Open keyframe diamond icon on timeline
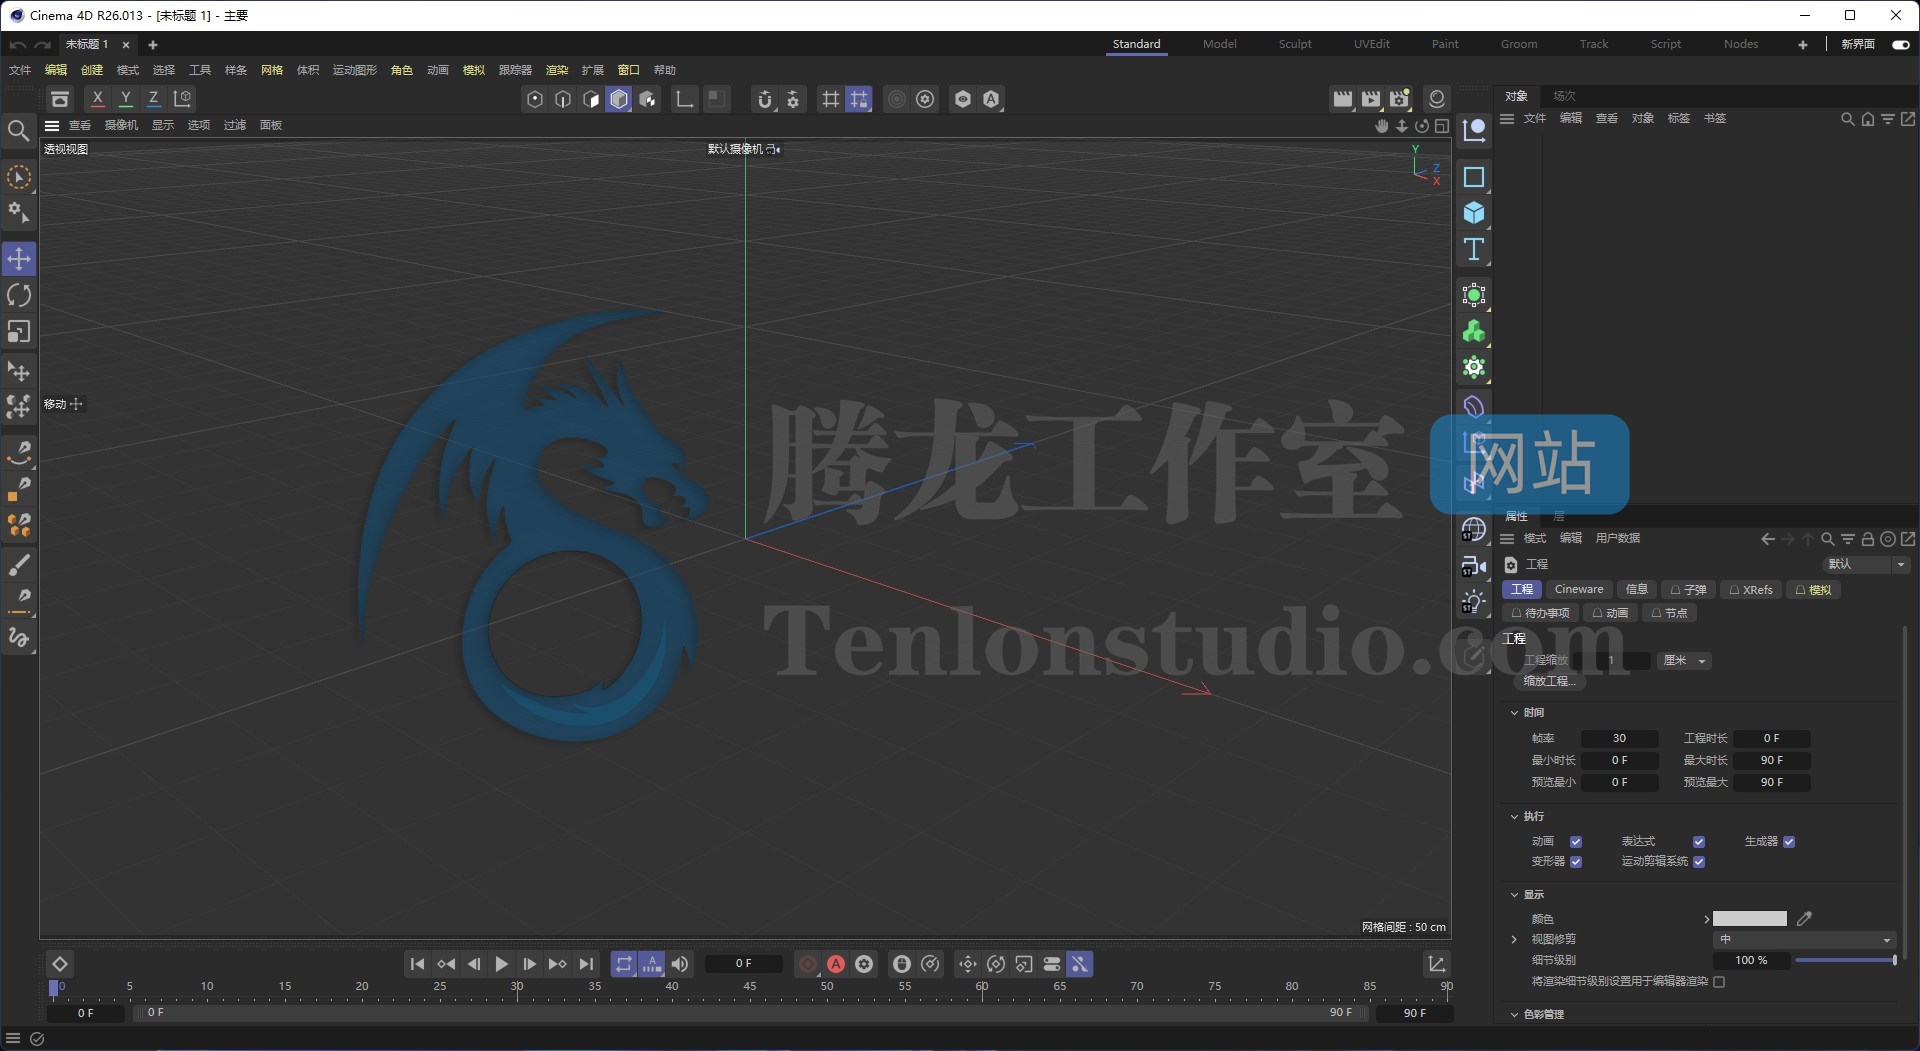The image size is (1920, 1051). point(60,964)
